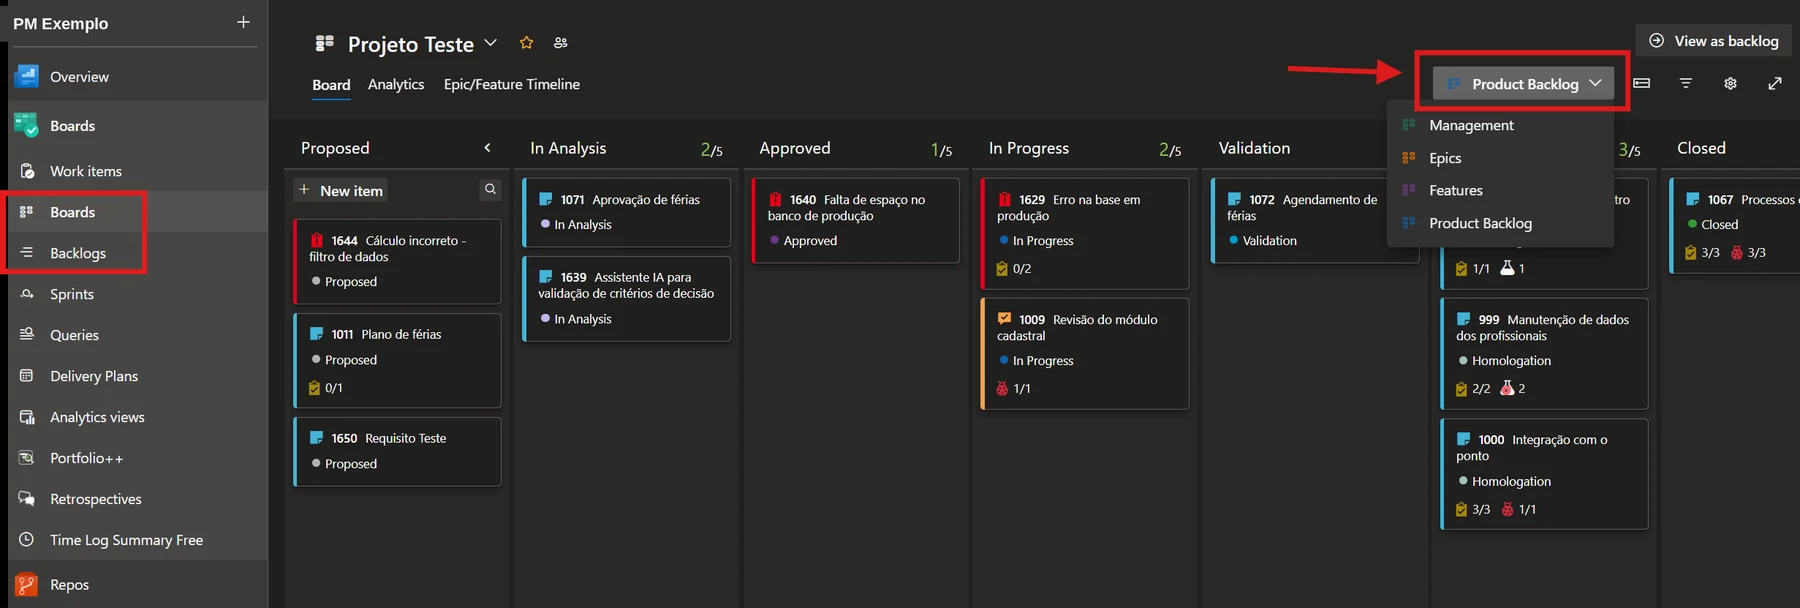The image size is (1800, 608).
Task: Open card 1629 Erro na base
Action: [x=1085, y=234]
